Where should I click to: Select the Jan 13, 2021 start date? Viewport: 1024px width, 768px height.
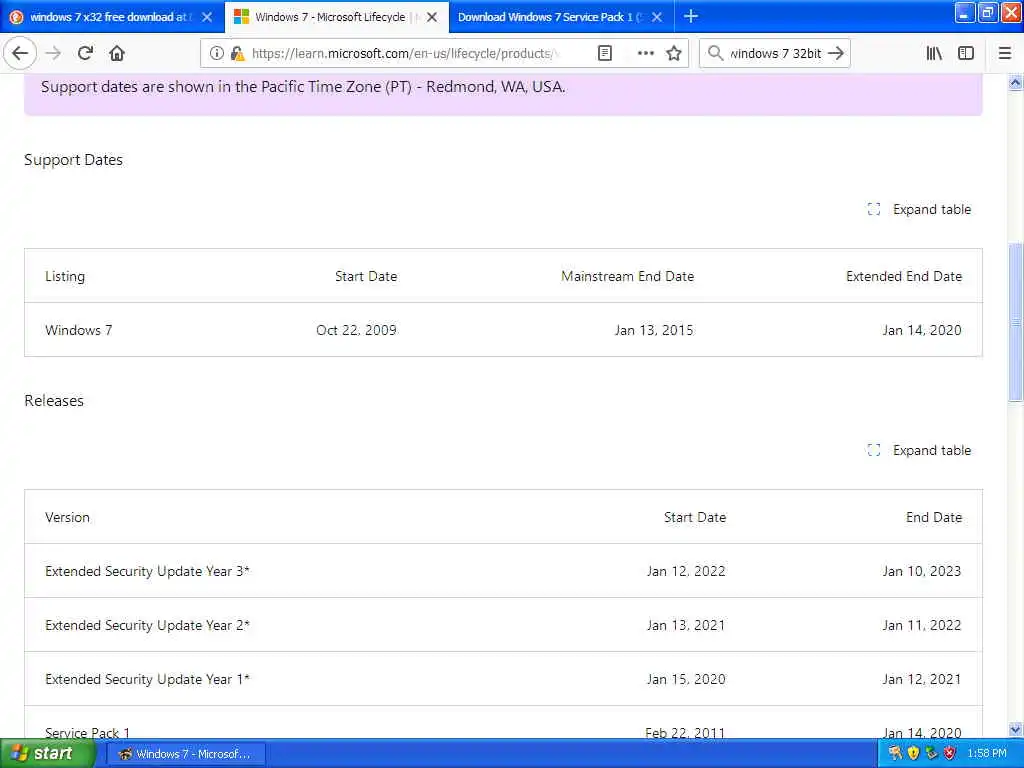[686, 625]
